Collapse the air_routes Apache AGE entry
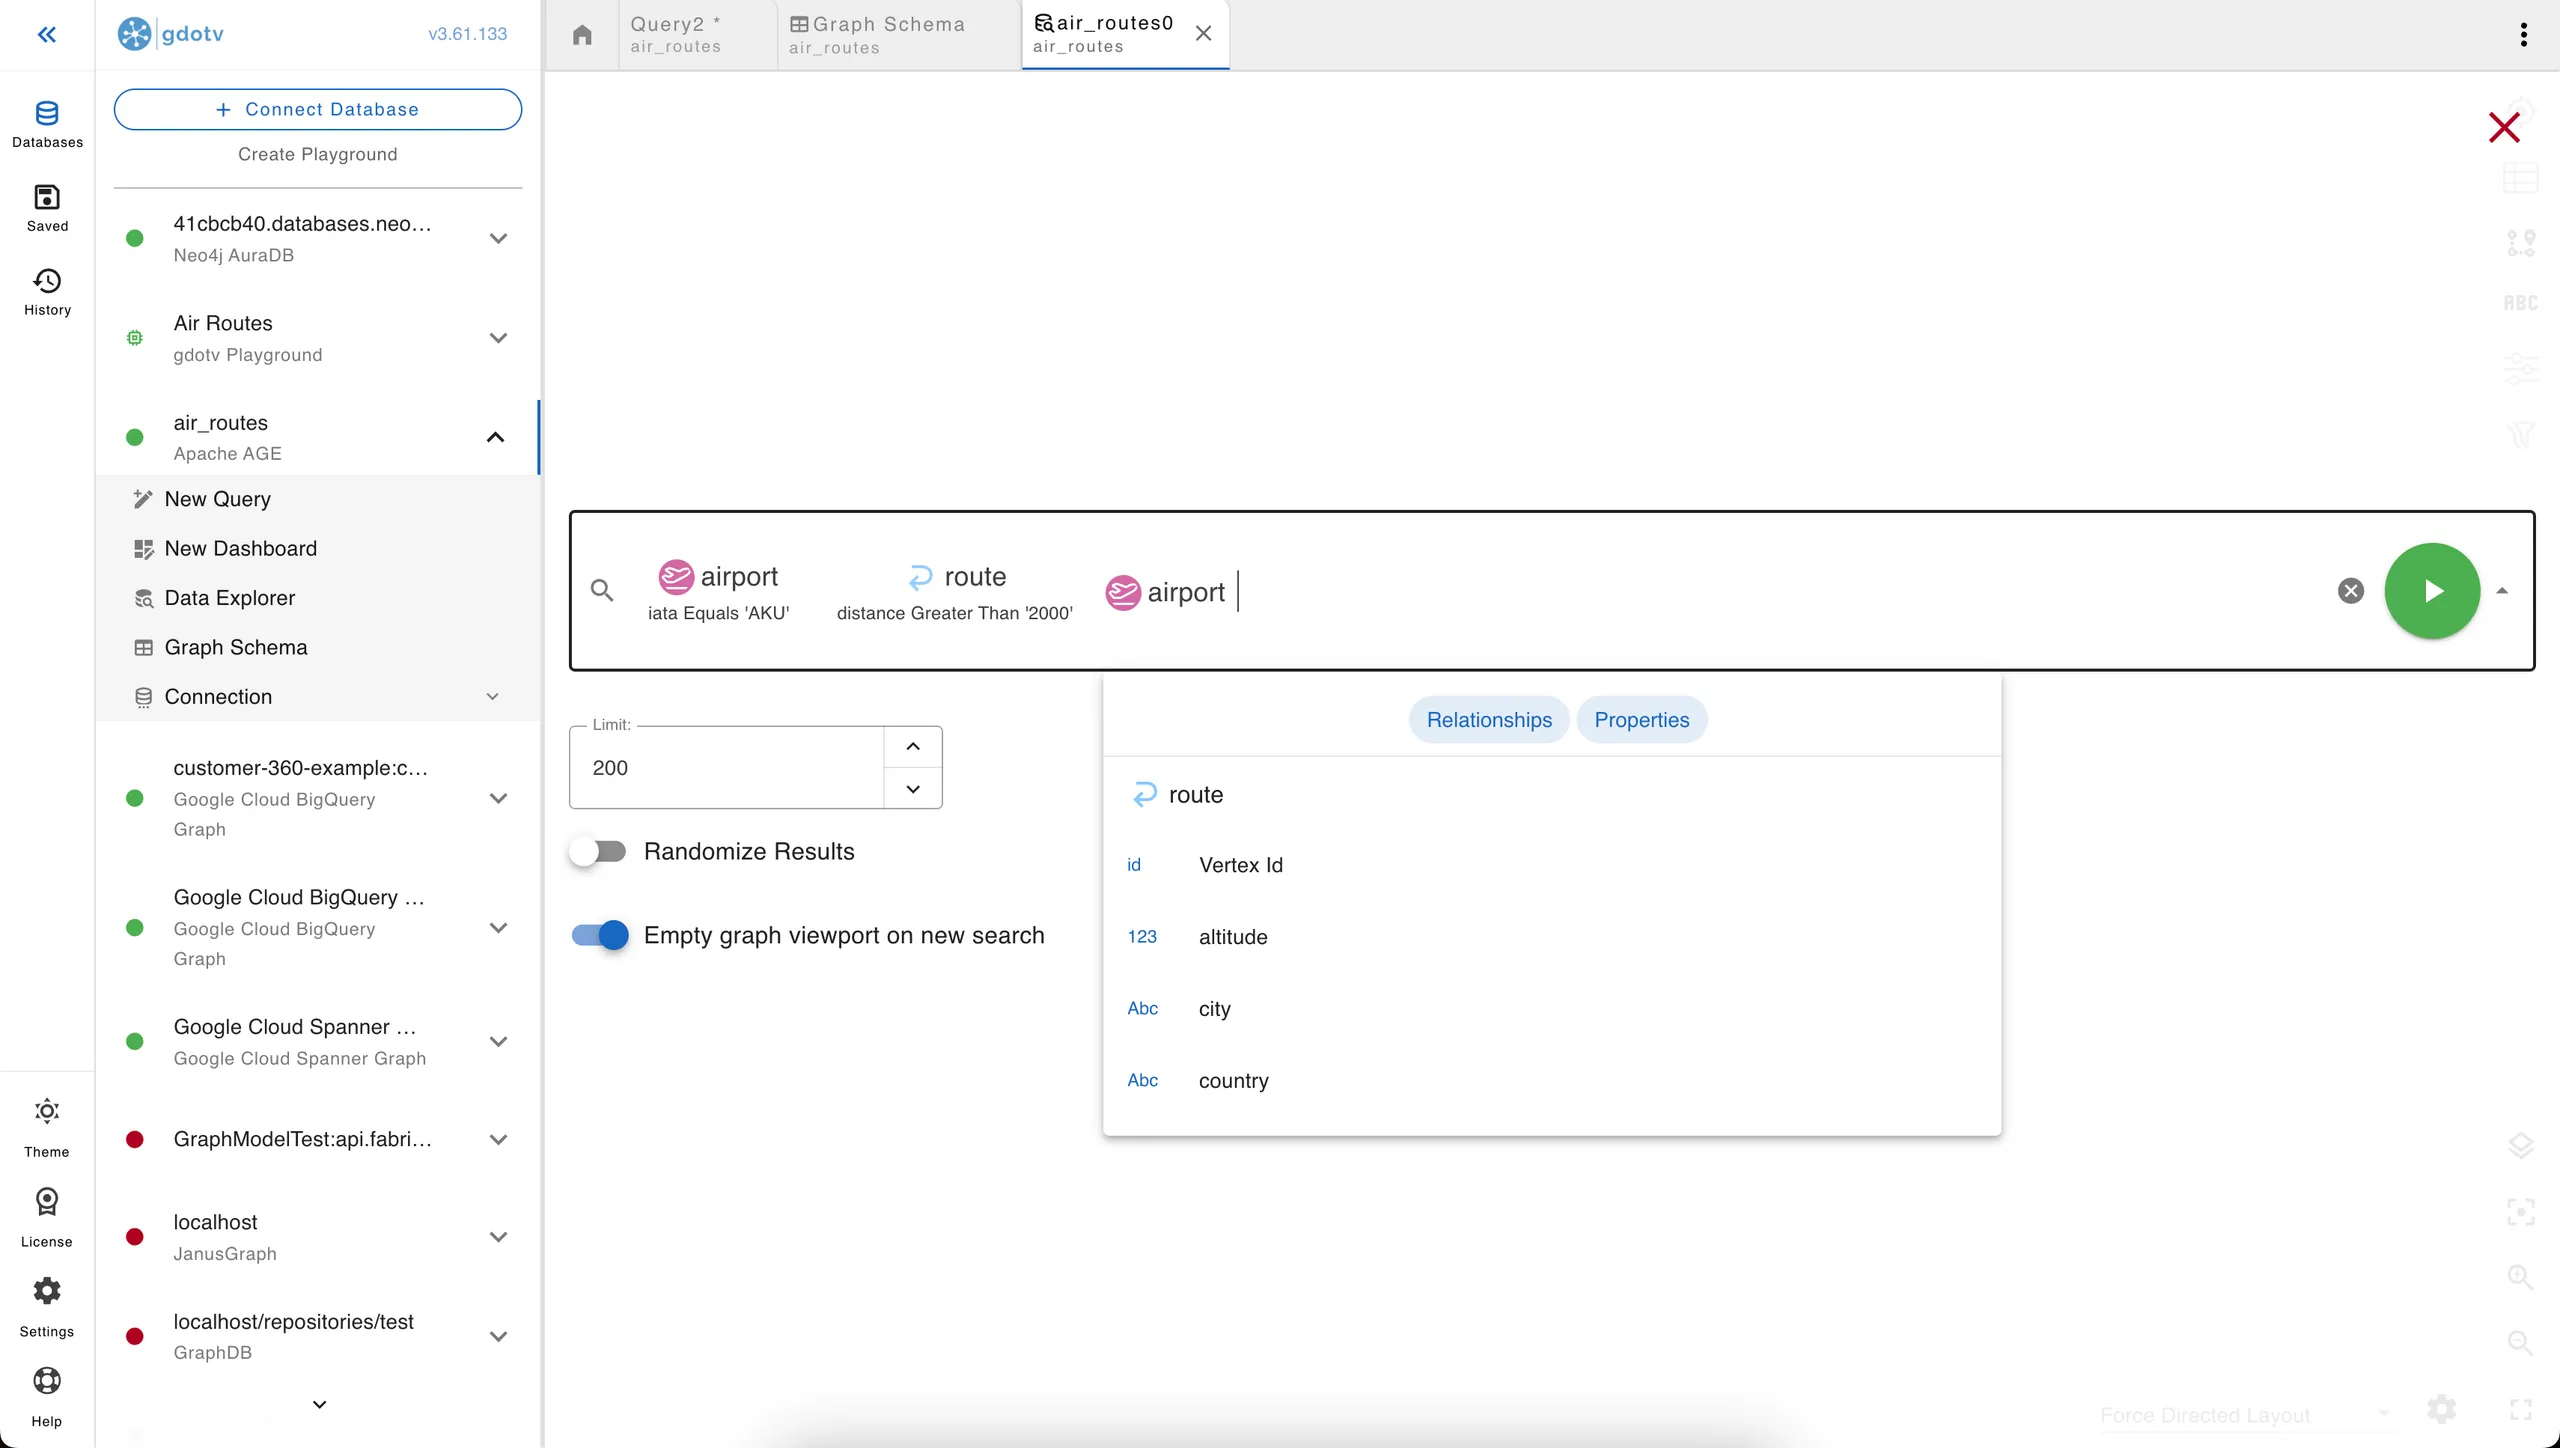This screenshot has width=2560, height=1448. click(495, 437)
